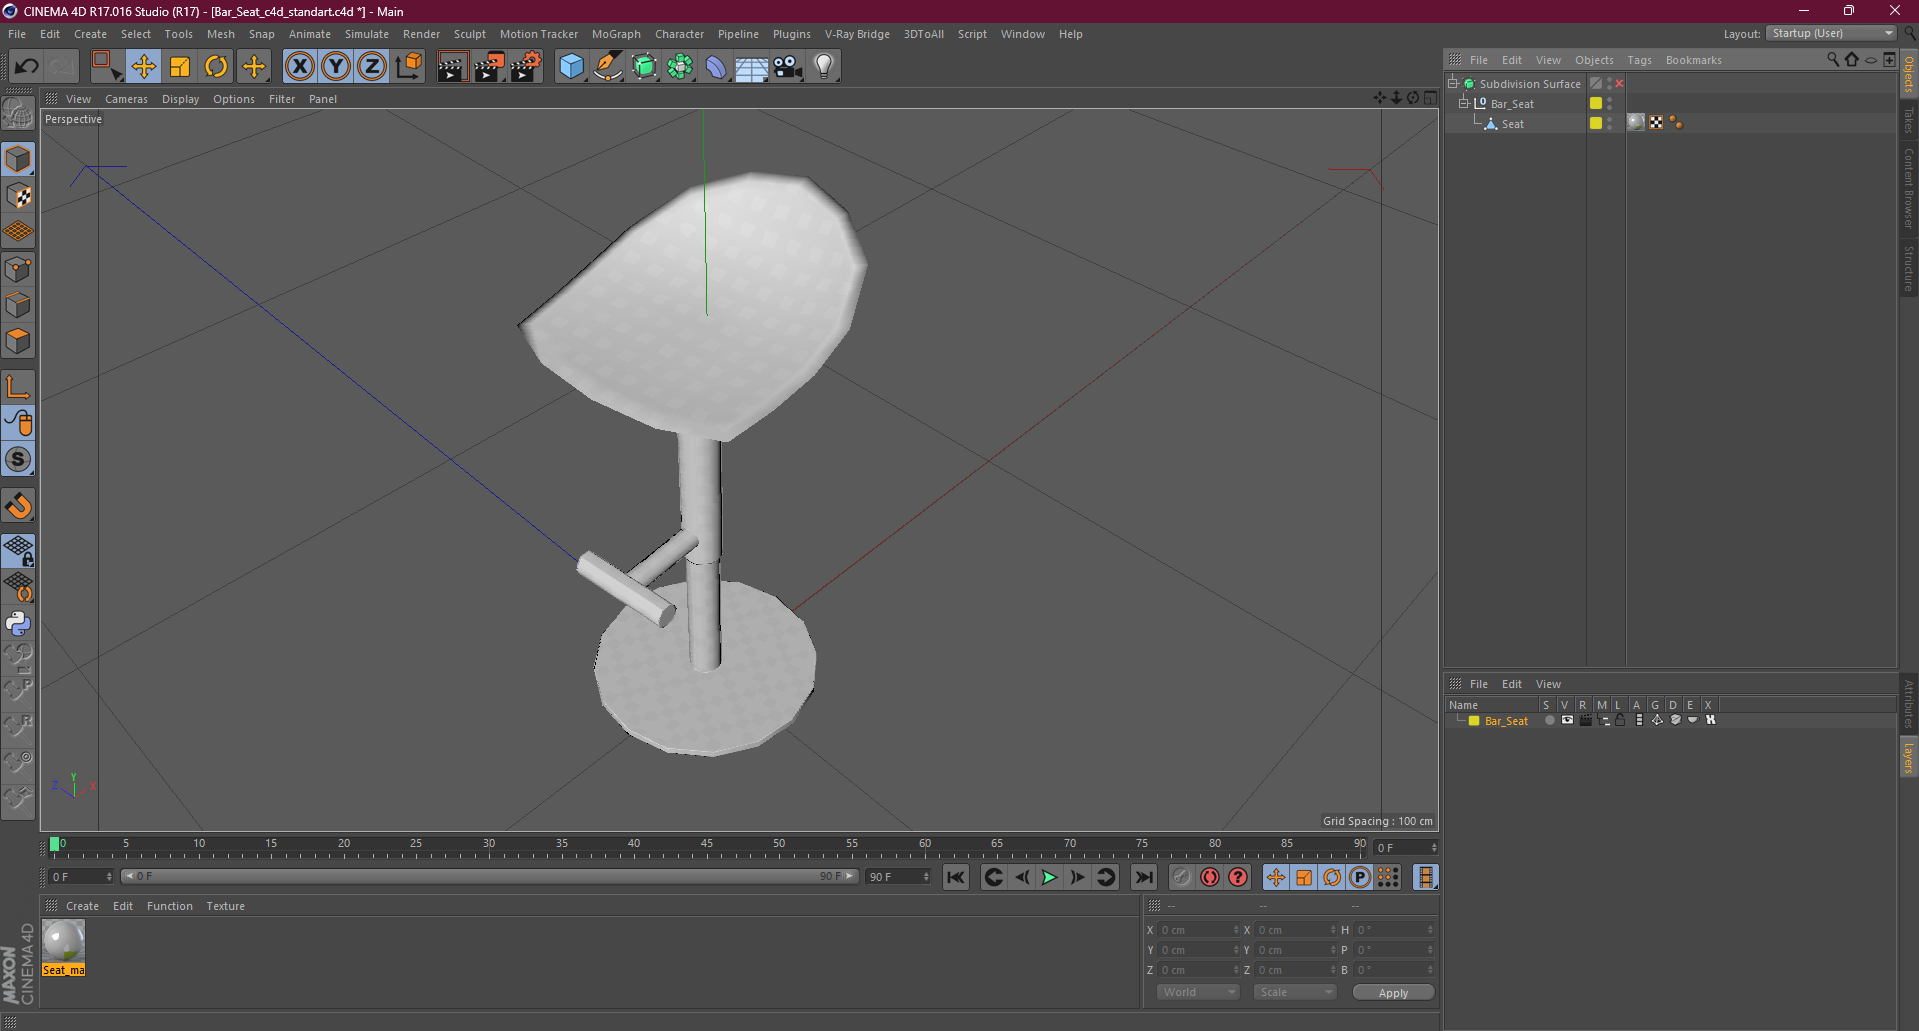Click the timeline preview range slider
Screen dimensions: 1919x1031
[489, 876]
